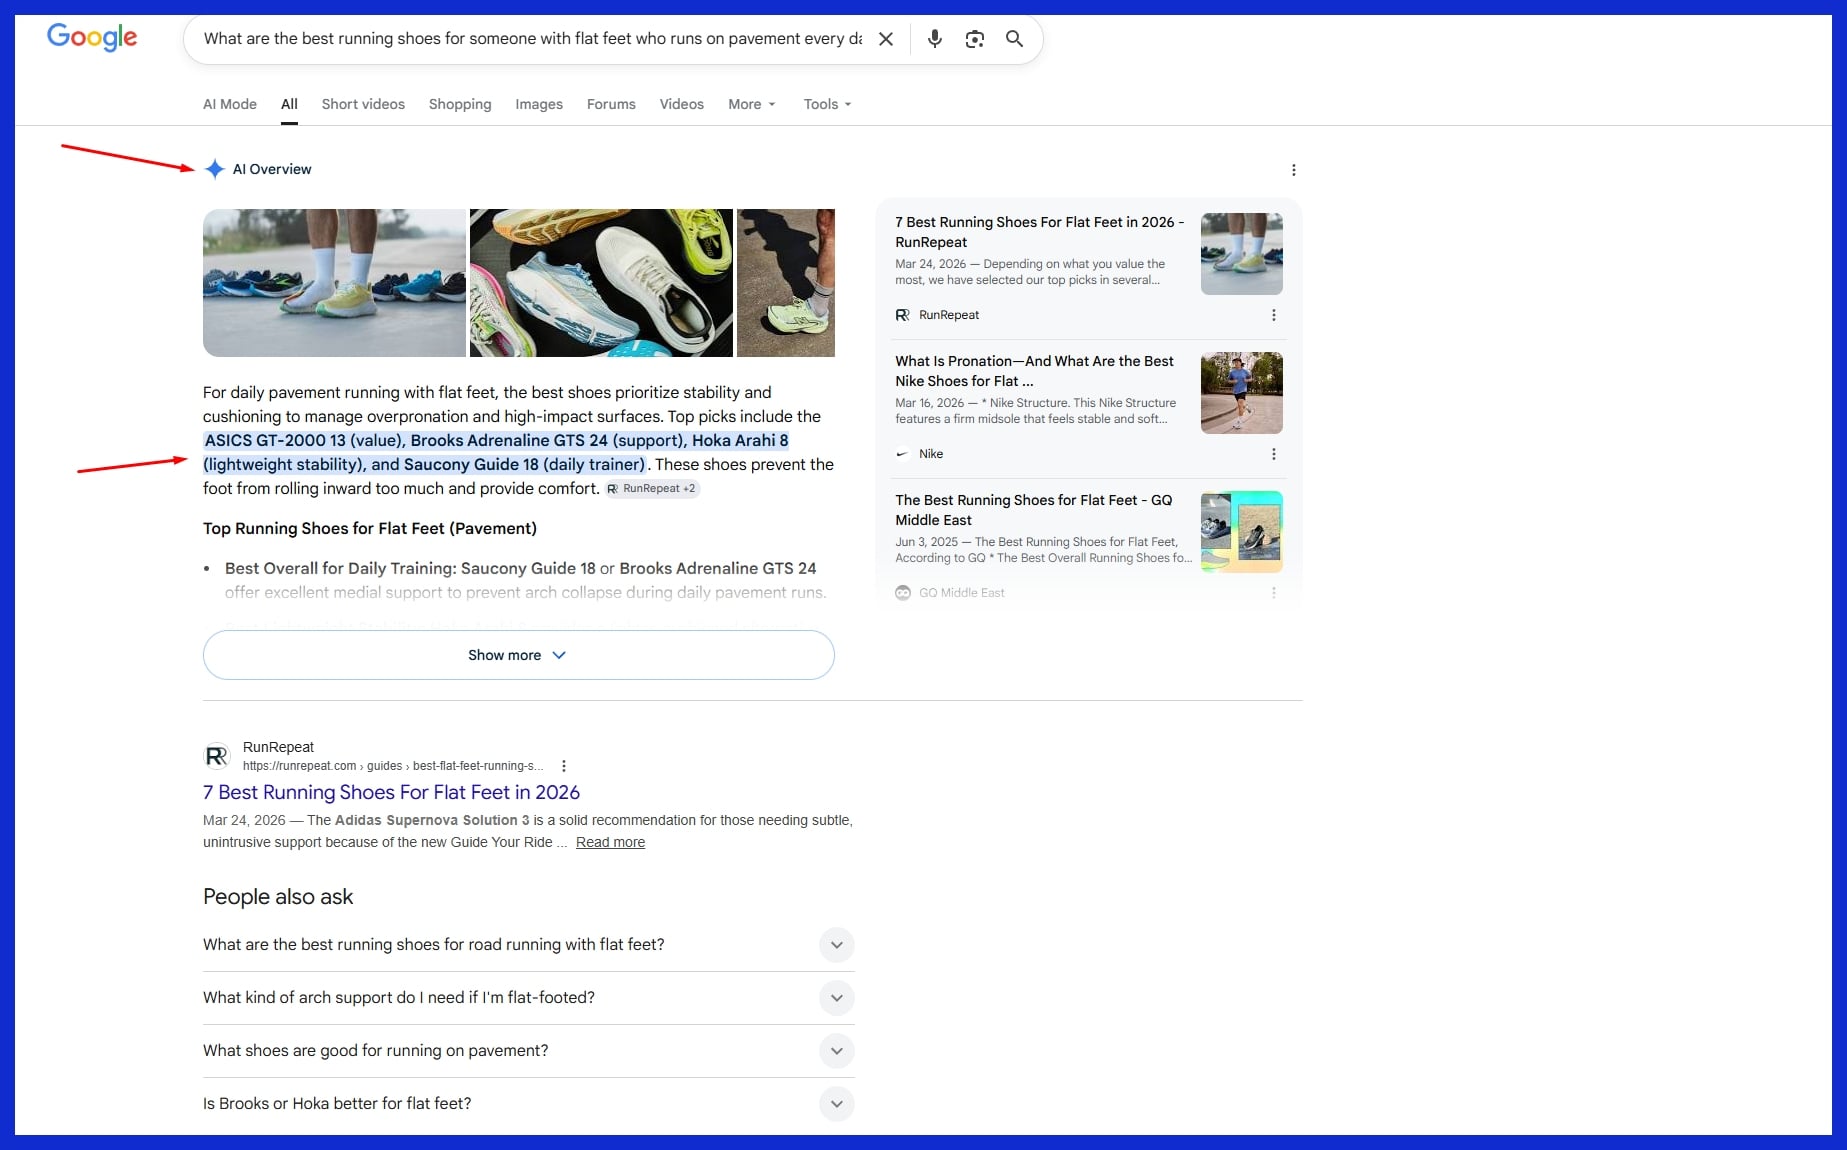The width and height of the screenshot is (1847, 1150).
Task: Click the Google logo
Action: point(92,38)
